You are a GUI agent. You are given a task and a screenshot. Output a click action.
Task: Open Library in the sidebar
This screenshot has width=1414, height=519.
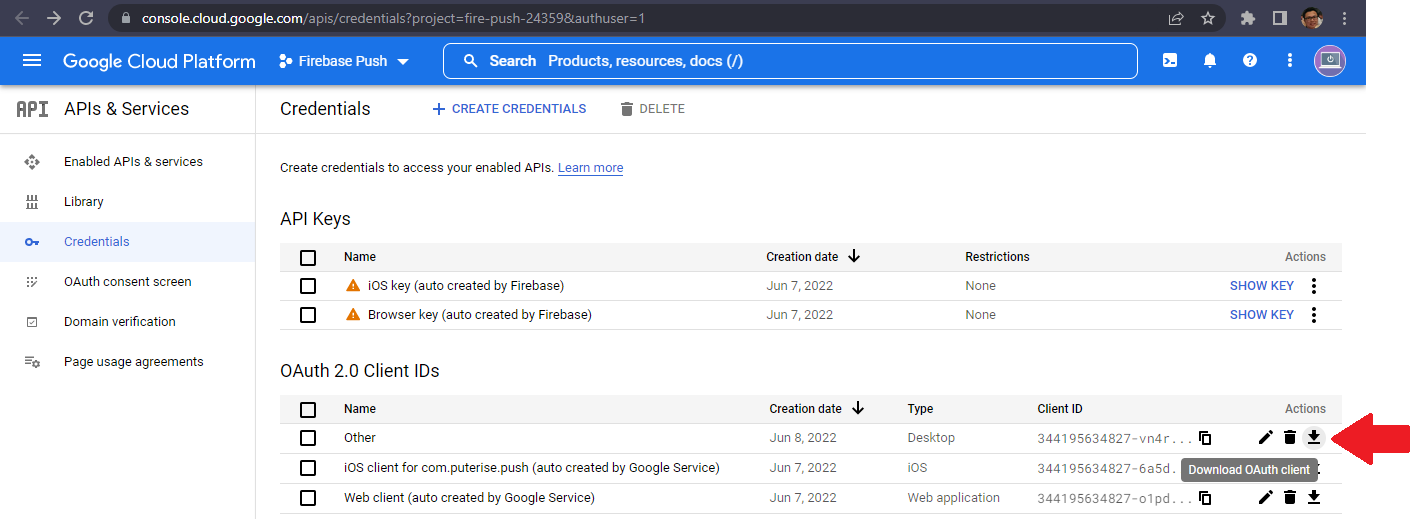pos(83,202)
